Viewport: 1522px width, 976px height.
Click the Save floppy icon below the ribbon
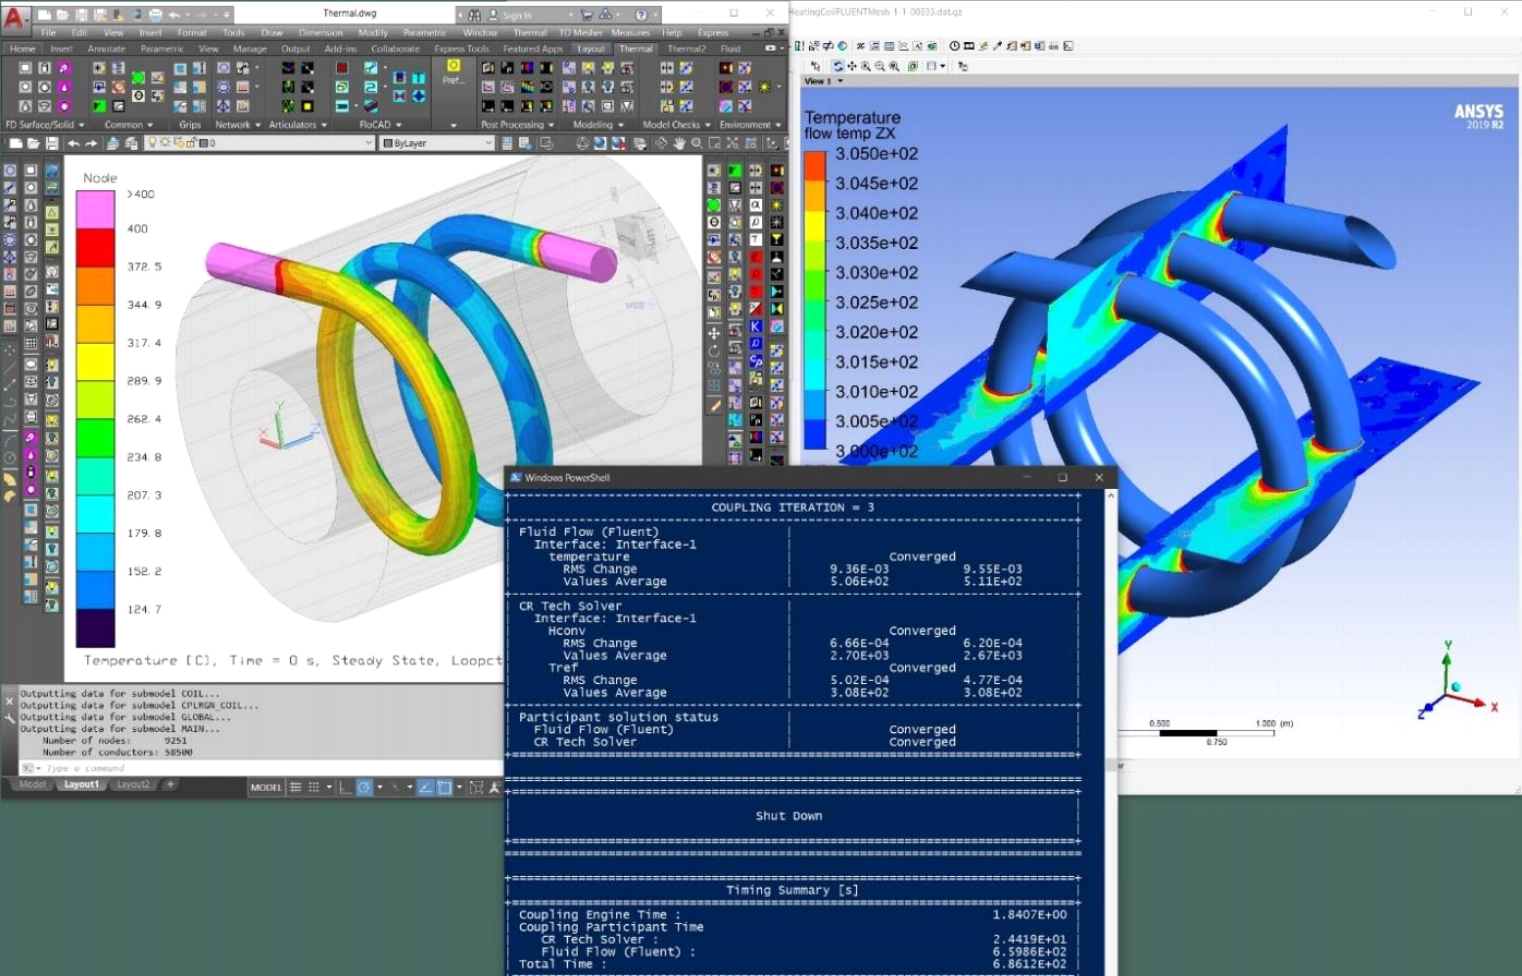52,143
